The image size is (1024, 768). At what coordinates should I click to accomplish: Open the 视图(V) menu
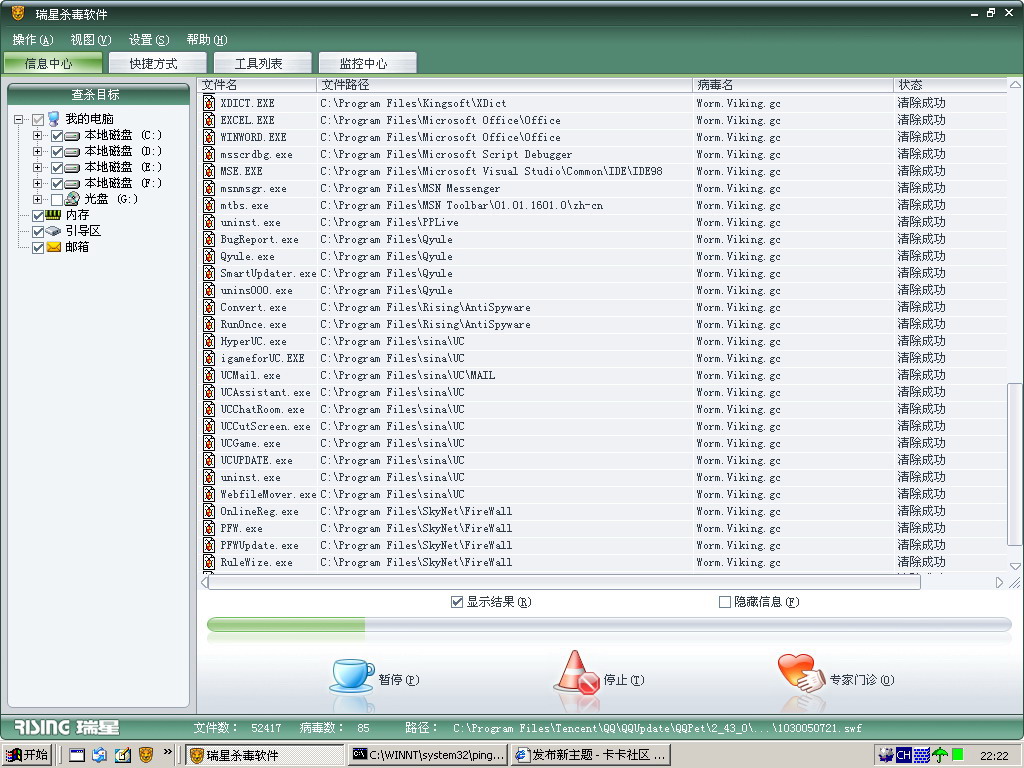pyautogui.click(x=91, y=40)
